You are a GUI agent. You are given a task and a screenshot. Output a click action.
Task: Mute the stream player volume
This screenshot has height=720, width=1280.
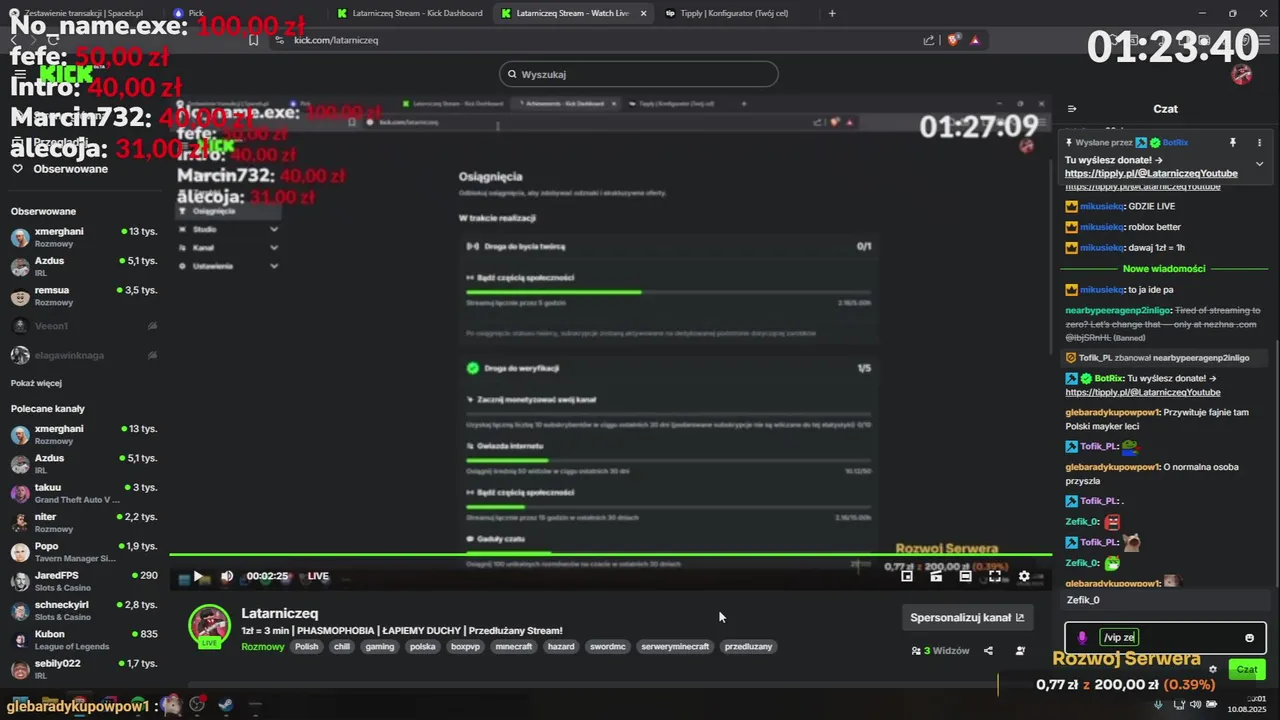tap(227, 576)
